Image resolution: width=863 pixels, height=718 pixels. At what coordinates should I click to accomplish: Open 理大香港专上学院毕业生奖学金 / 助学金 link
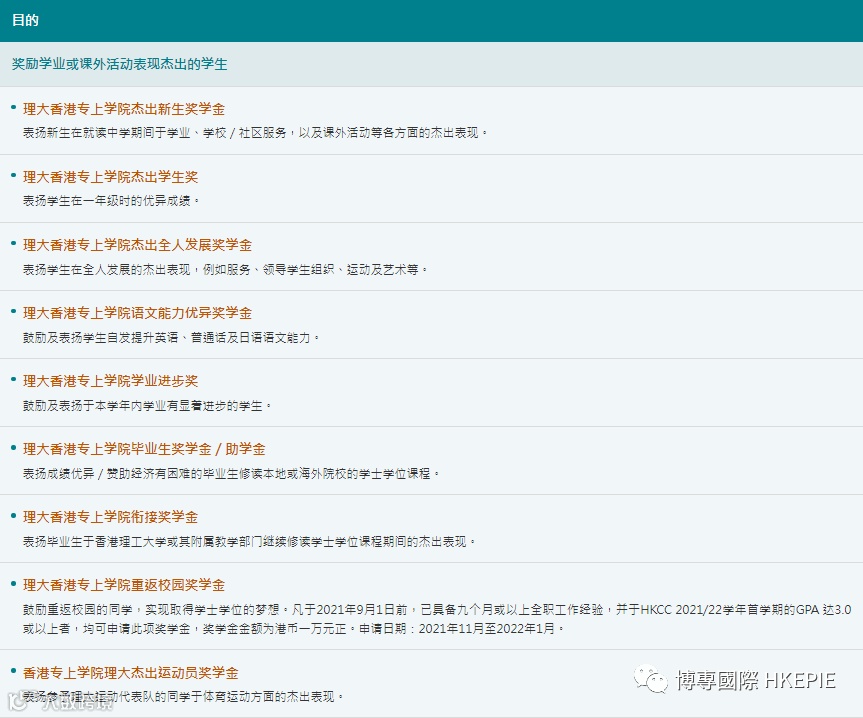(144, 449)
